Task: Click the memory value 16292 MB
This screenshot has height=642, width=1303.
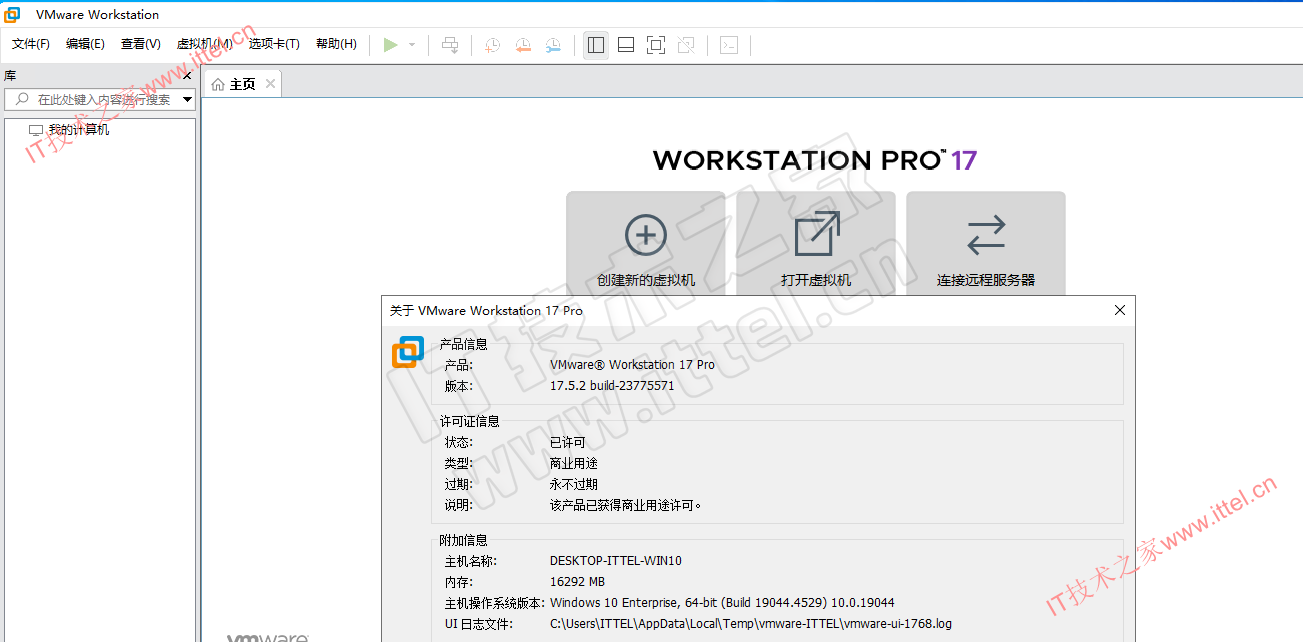Action: point(578,582)
